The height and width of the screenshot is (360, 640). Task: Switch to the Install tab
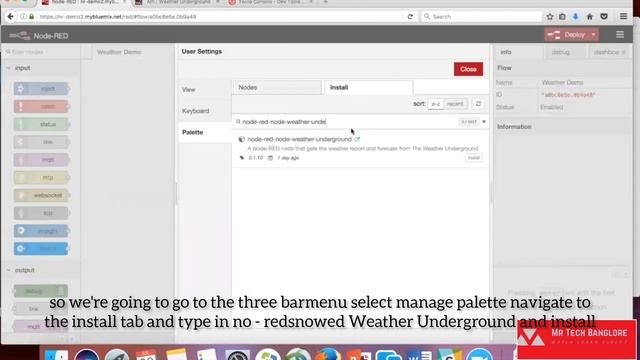click(369, 87)
